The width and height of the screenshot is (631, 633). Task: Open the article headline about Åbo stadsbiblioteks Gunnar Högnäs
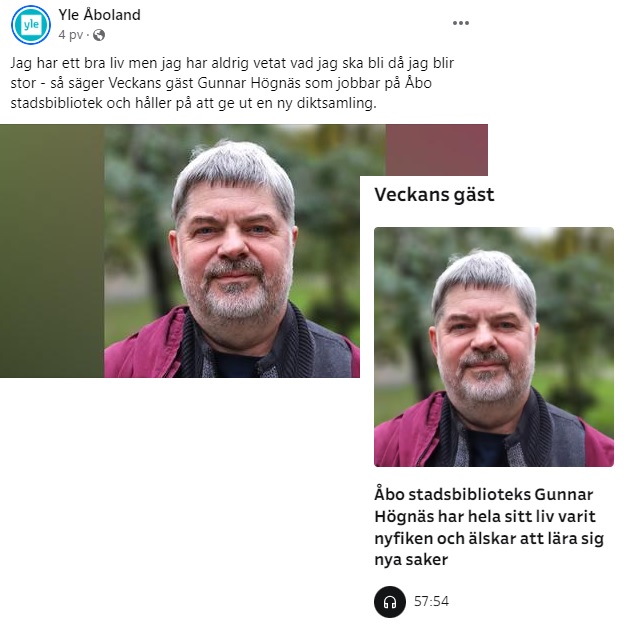489,527
